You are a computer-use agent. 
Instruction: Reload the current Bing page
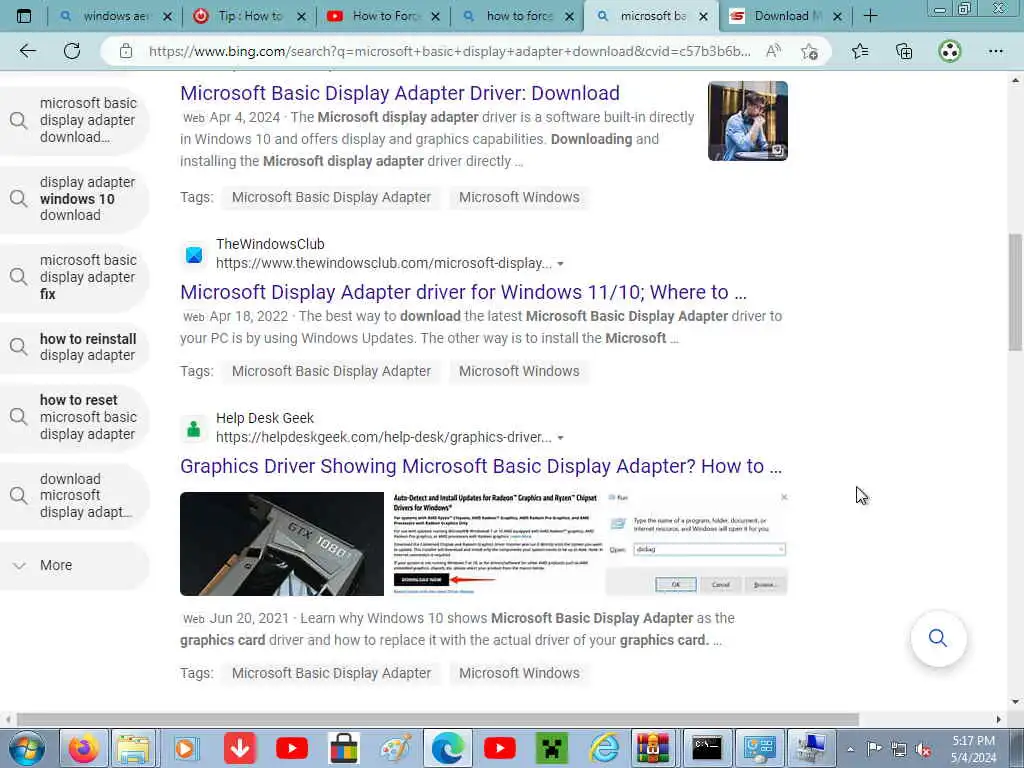(x=72, y=51)
